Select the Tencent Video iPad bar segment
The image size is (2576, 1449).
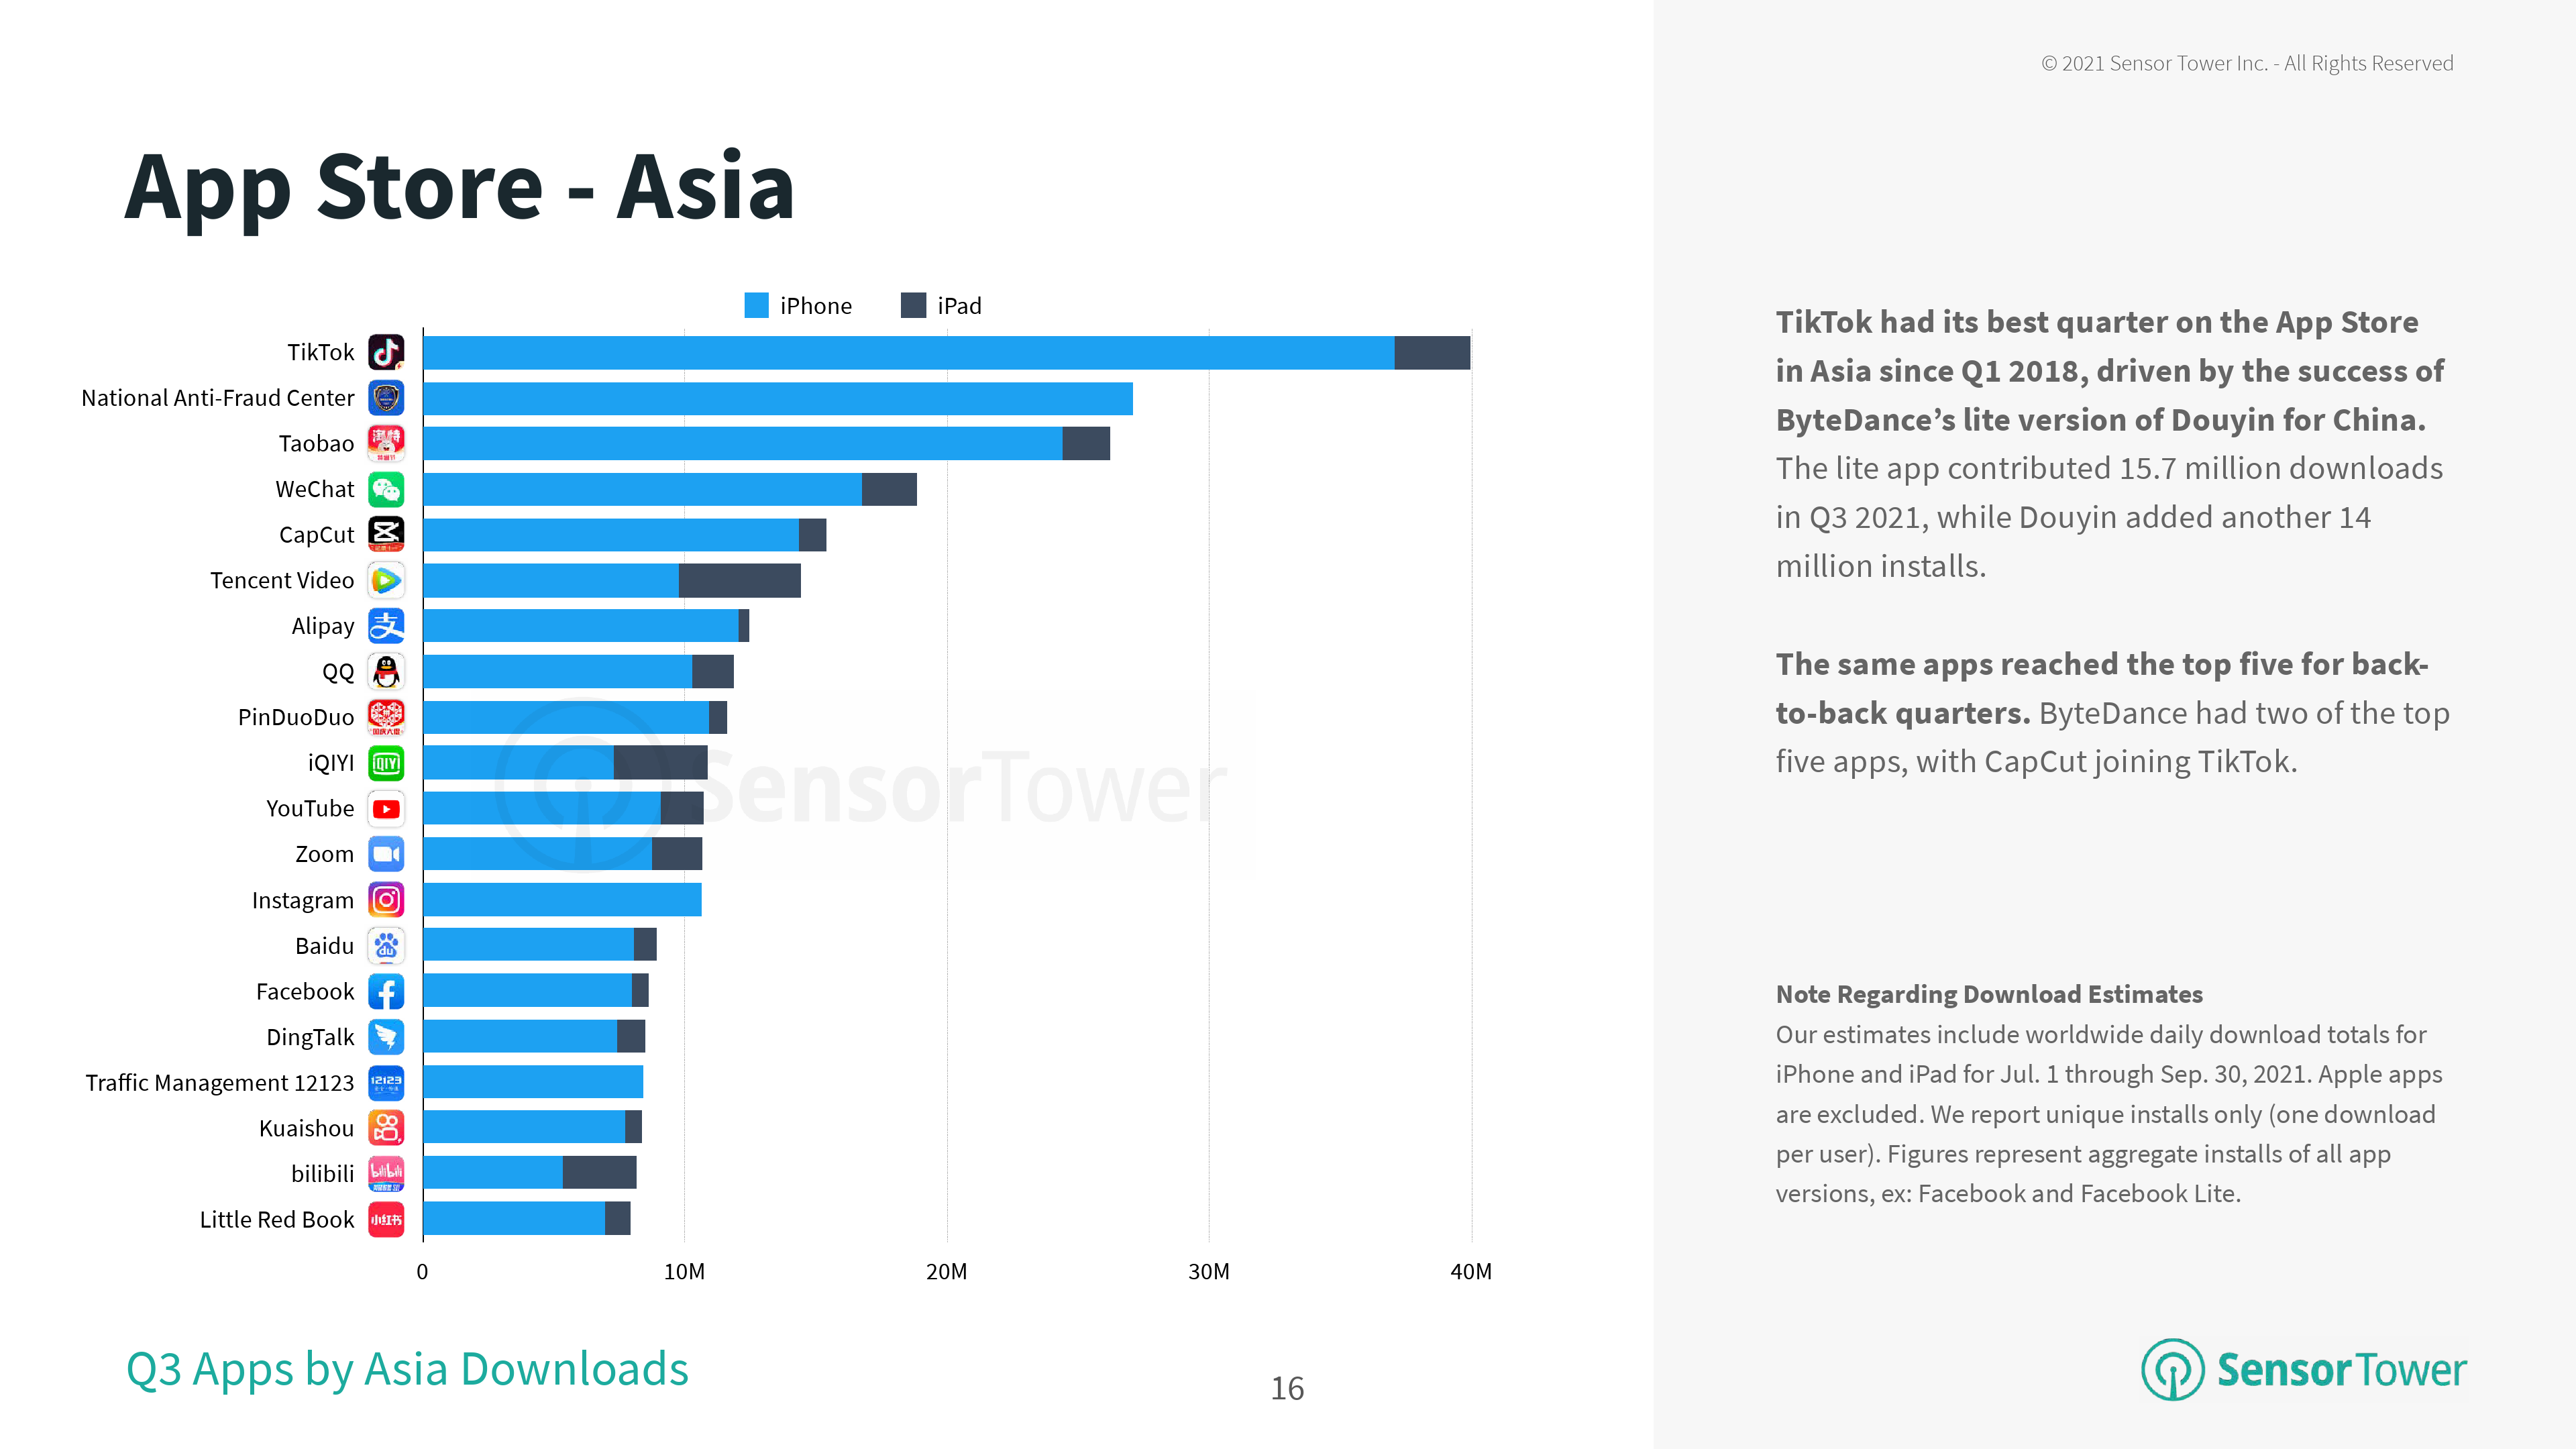point(739,580)
